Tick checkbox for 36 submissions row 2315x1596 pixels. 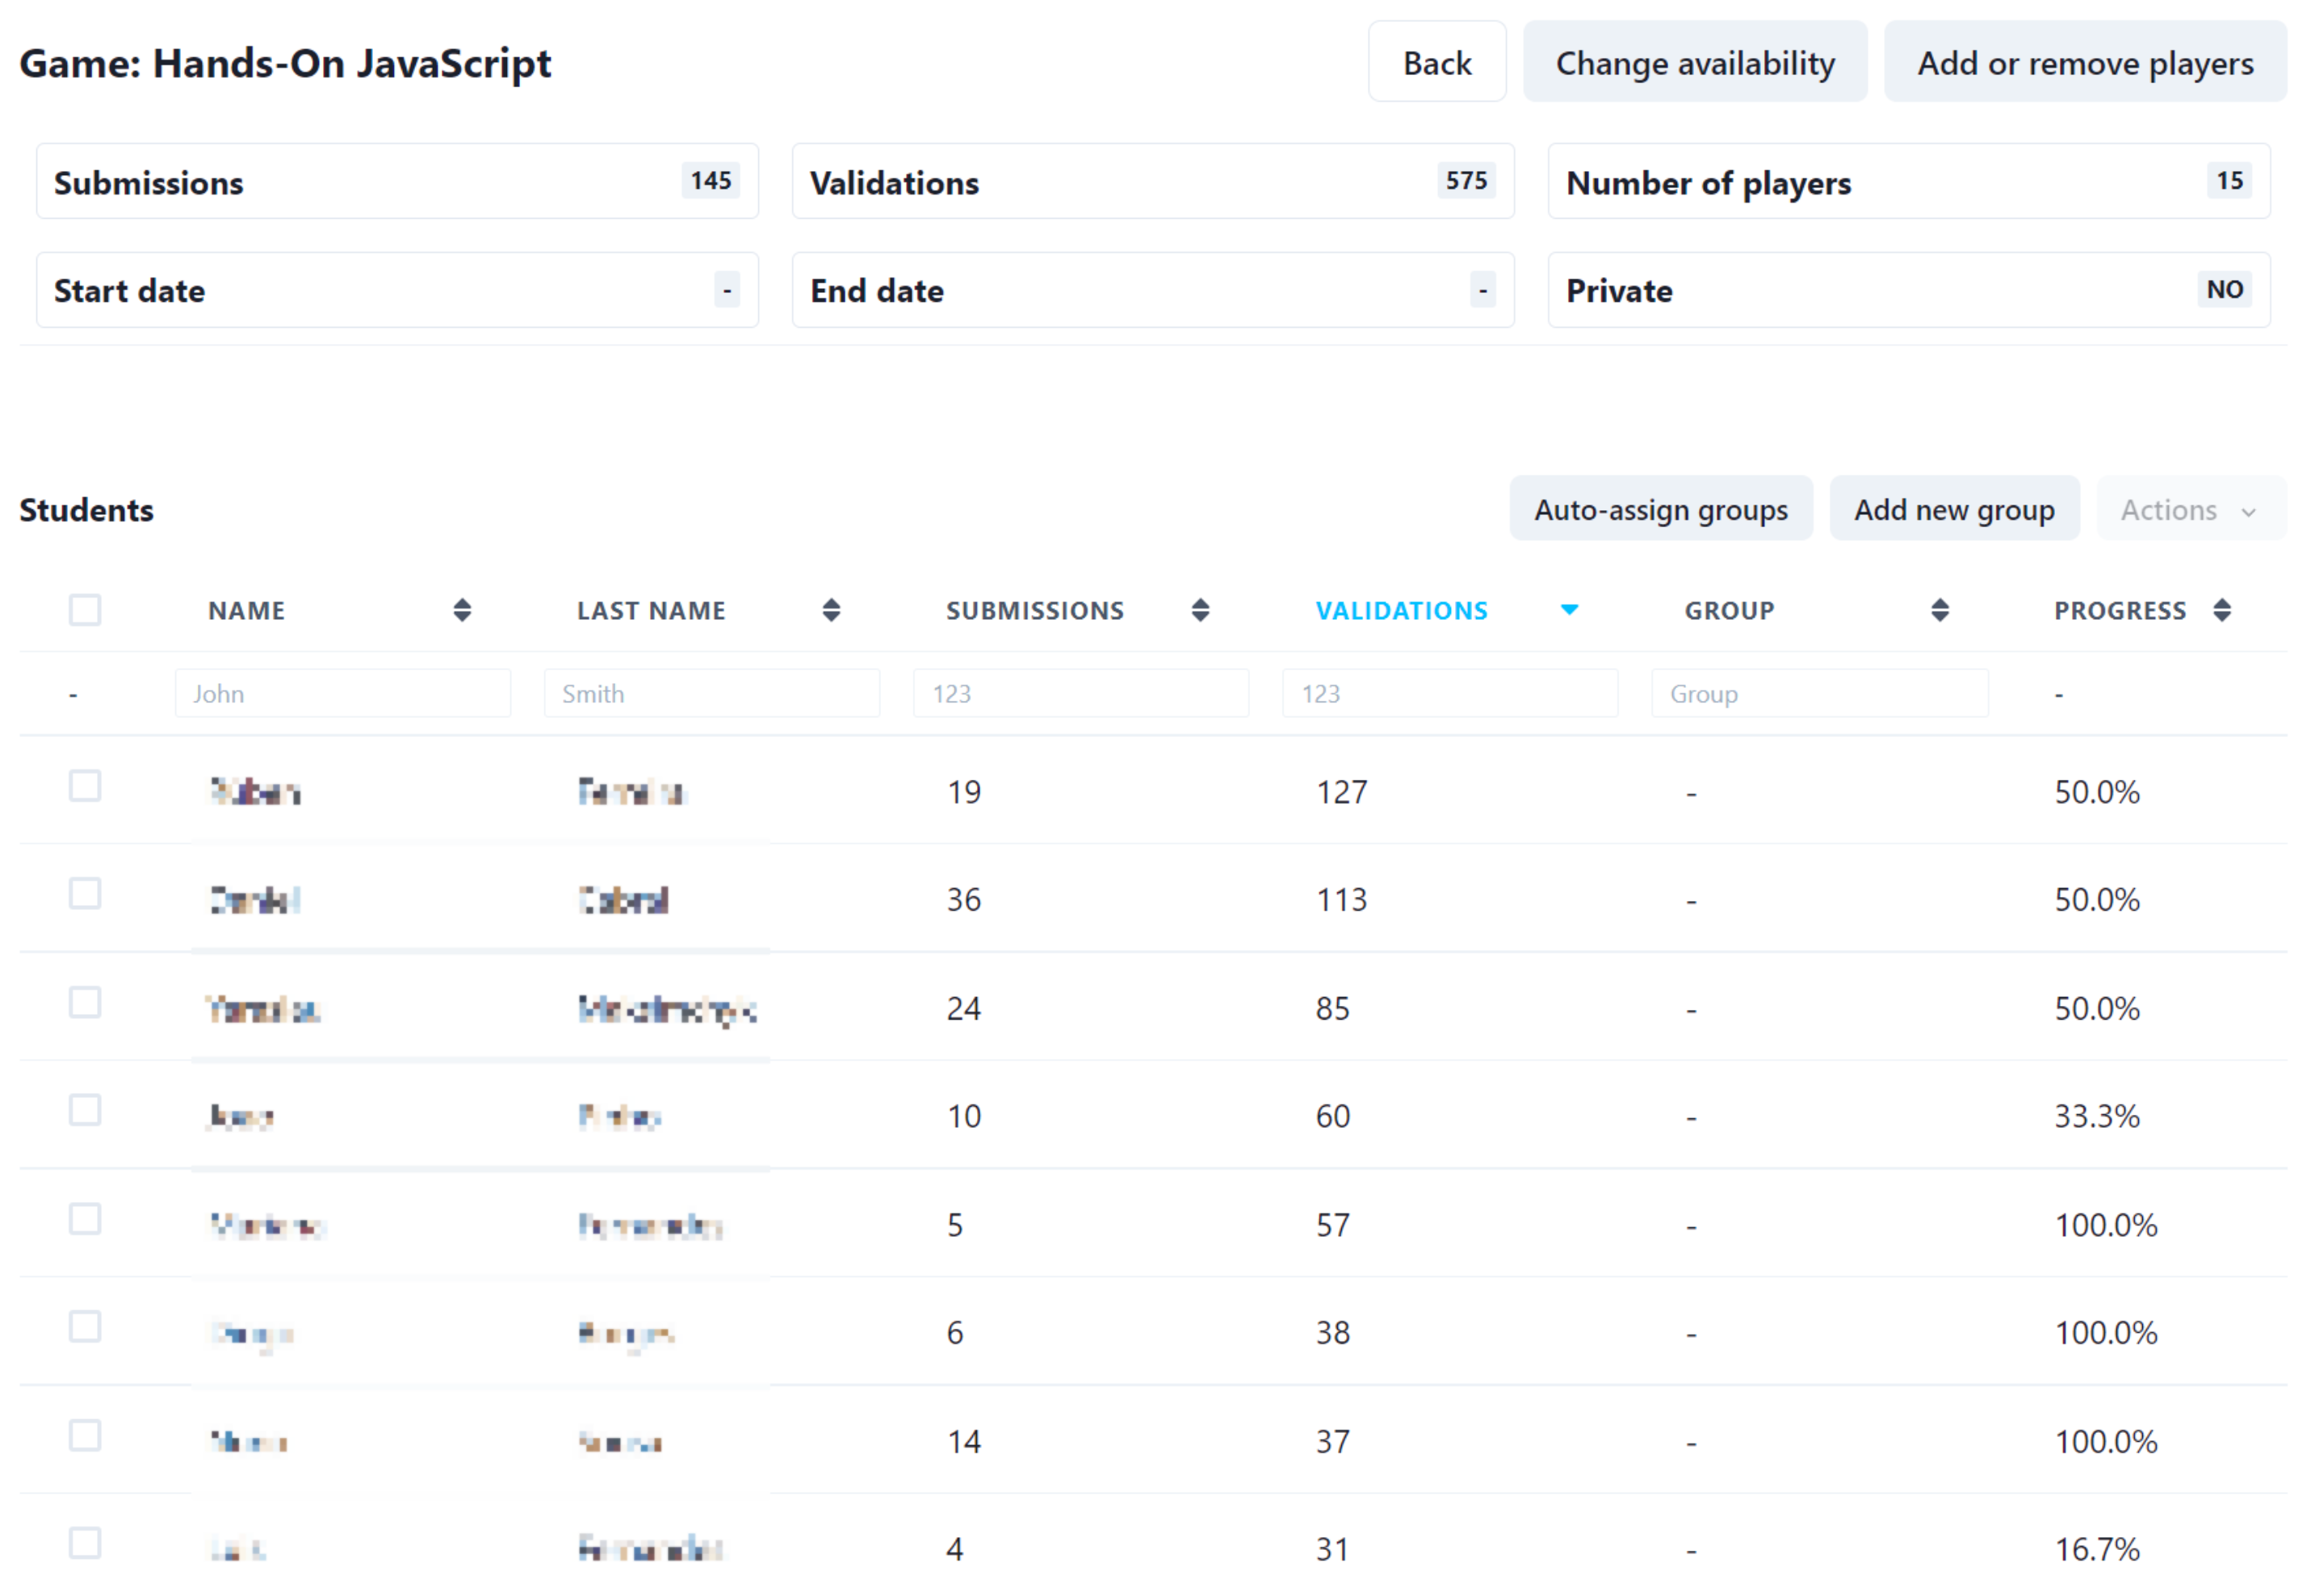85,894
